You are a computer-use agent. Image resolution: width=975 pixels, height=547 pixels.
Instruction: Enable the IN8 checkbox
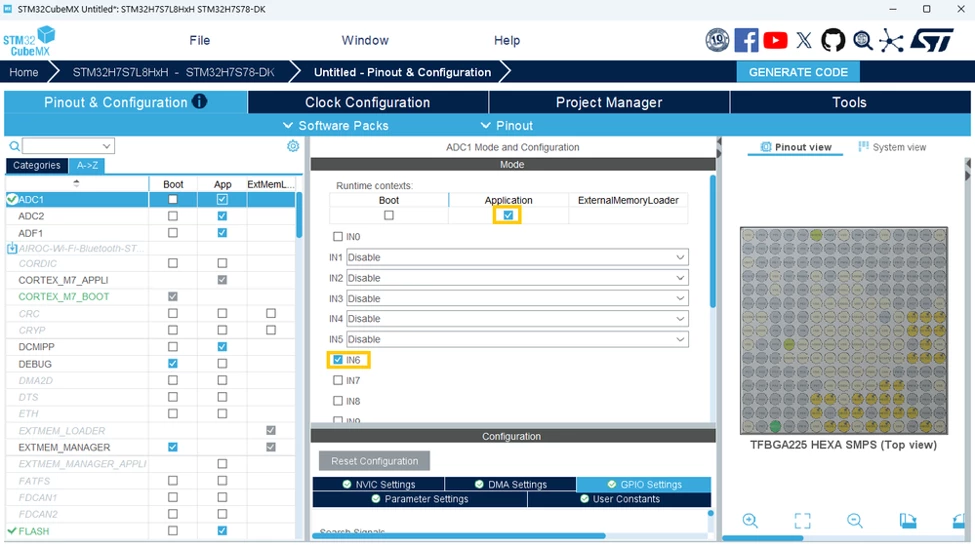[338, 400]
